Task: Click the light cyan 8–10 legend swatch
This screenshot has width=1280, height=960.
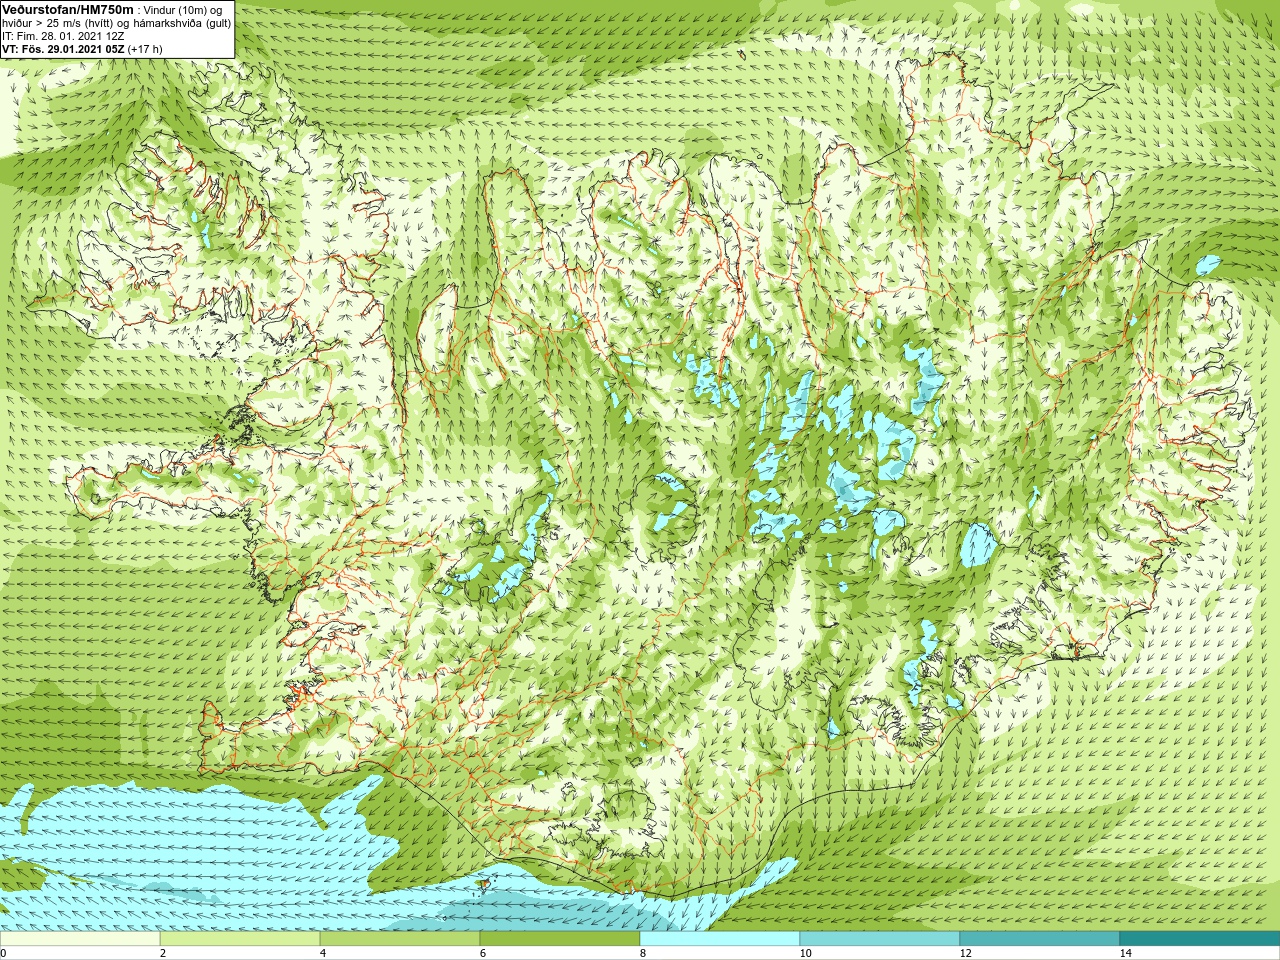Action: coord(720,939)
